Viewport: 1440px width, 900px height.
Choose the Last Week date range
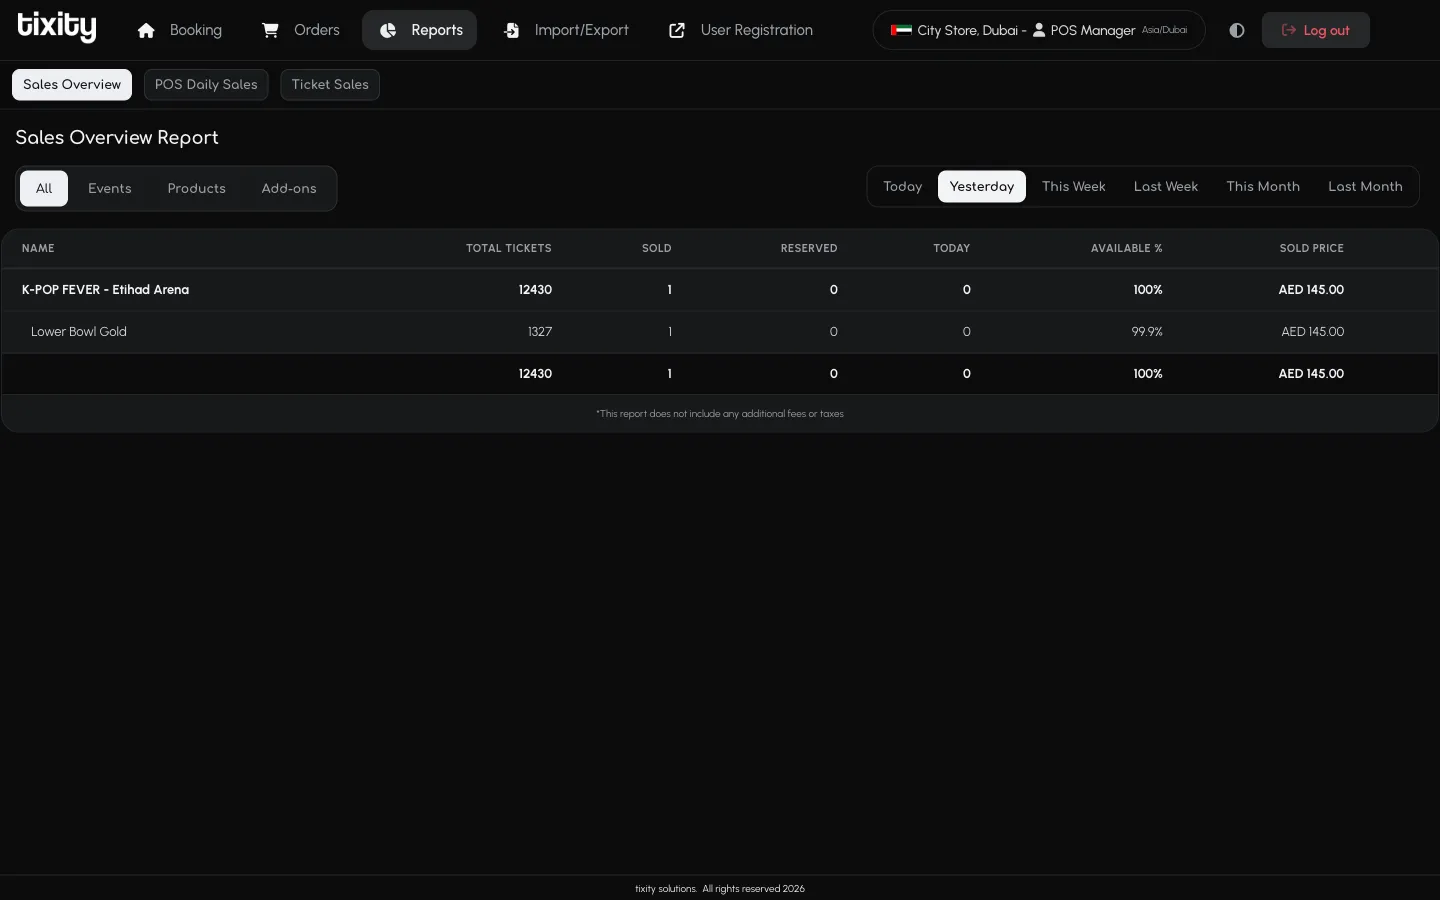click(x=1166, y=187)
